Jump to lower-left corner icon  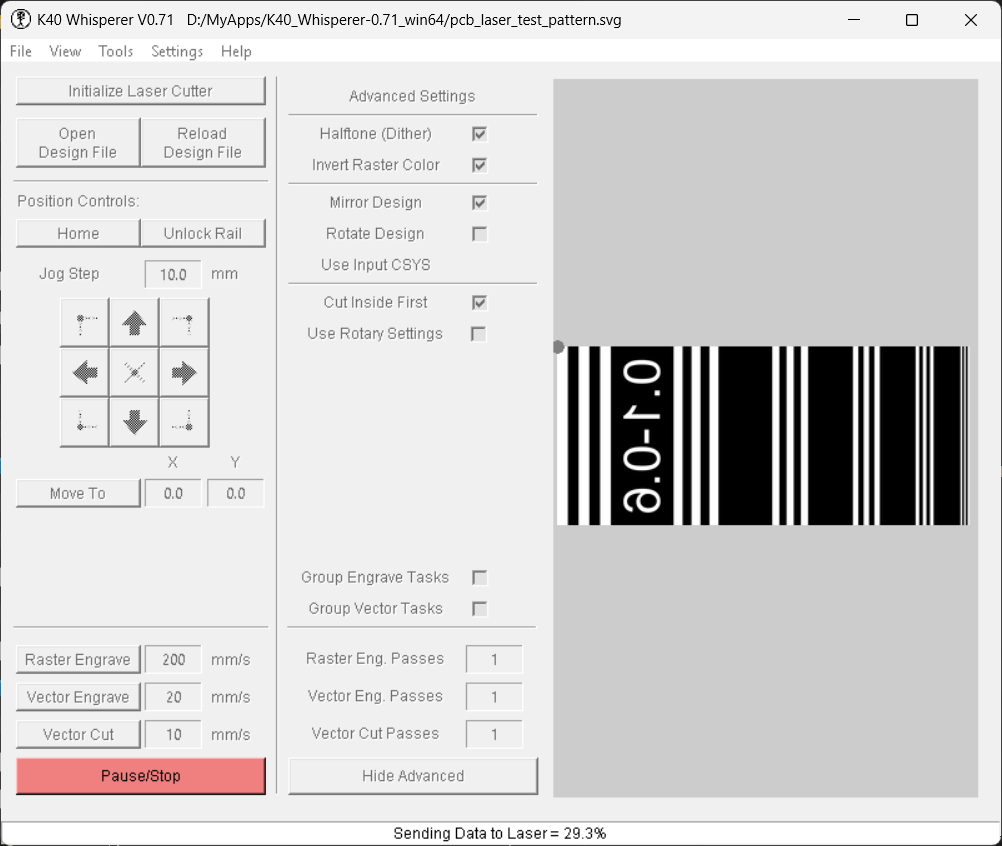[85, 422]
